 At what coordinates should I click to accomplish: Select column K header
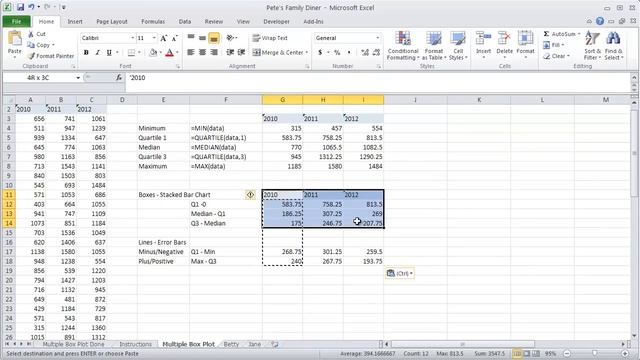click(x=479, y=100)
